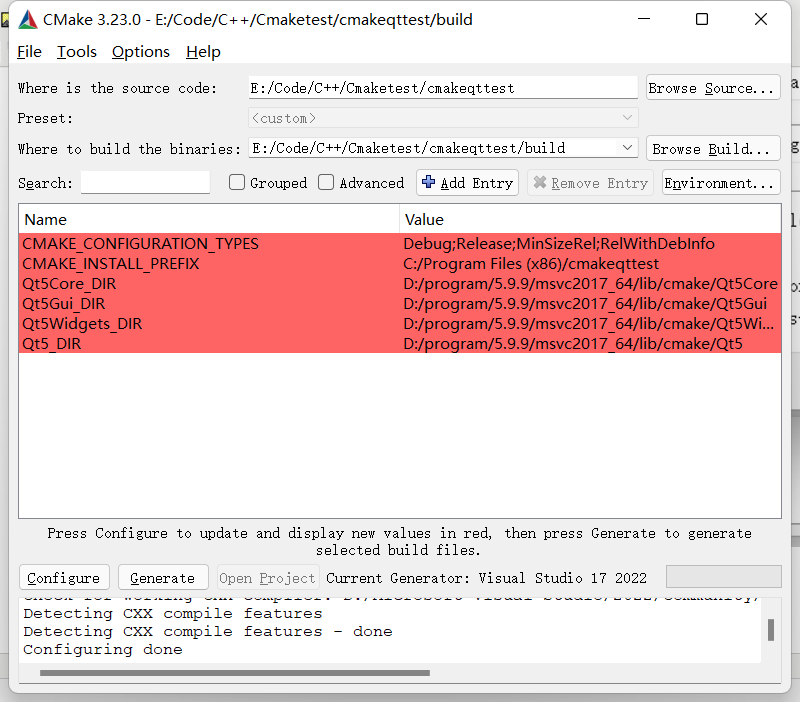Click the Open Project button

pos(268,578)
